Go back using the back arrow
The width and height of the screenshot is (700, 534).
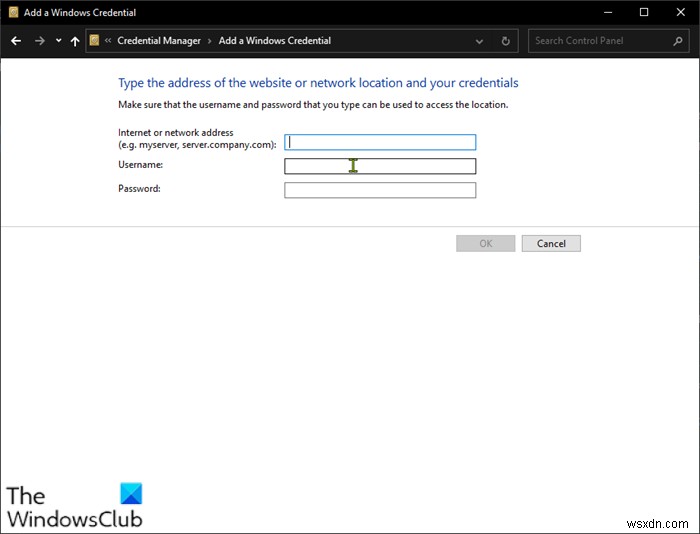[16, 41]
